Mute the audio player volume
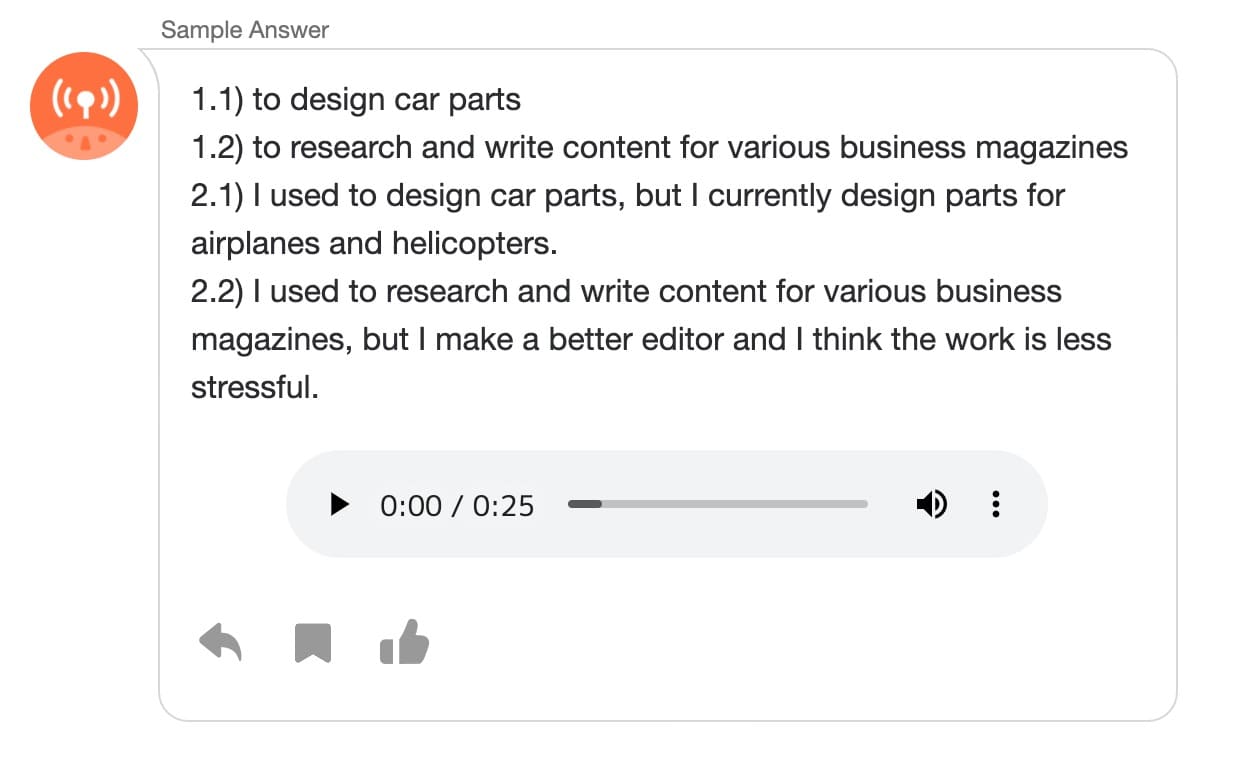 click(931, 505)
